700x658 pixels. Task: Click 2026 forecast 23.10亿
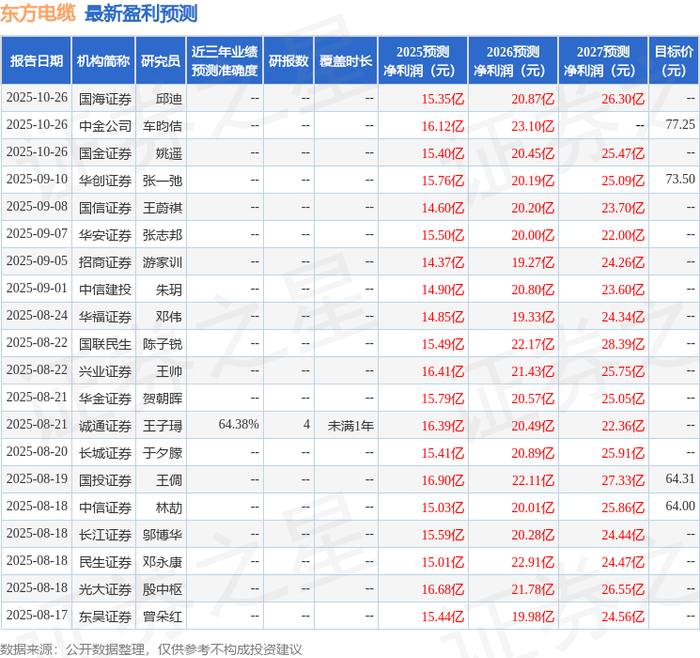533,126
